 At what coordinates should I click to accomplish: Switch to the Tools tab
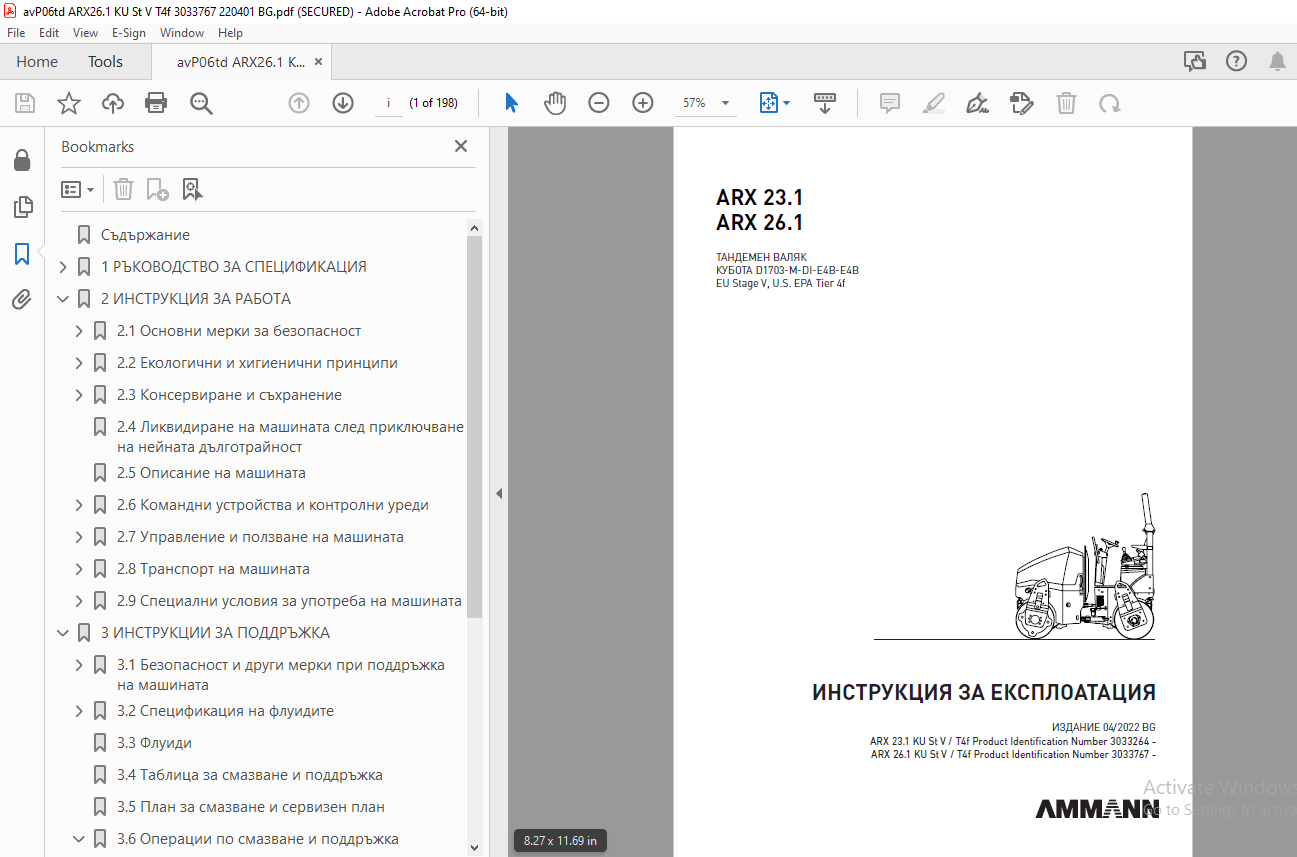pos(105,62)
